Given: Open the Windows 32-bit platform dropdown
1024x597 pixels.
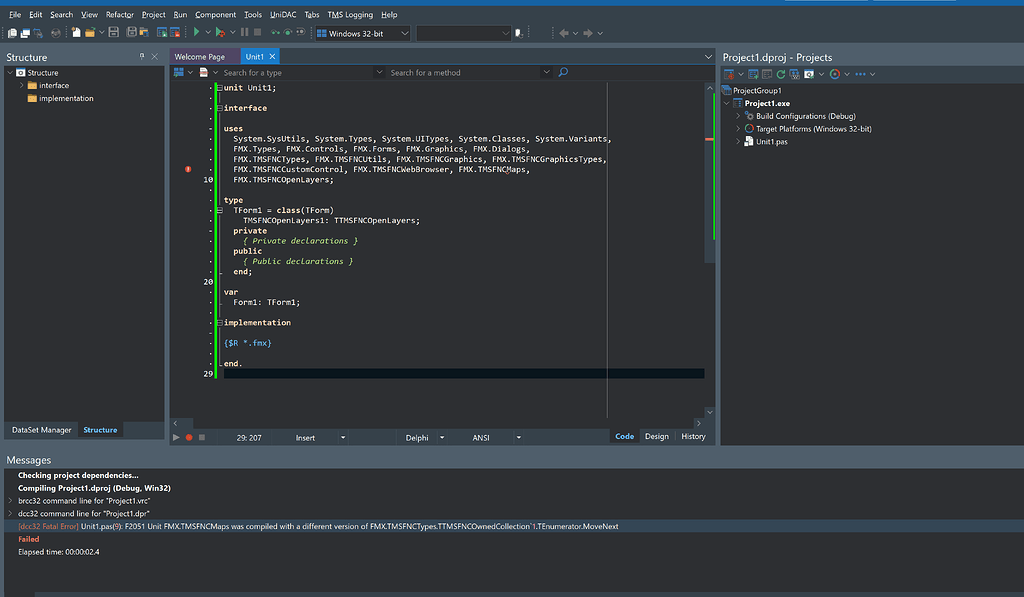Looking at the screenshot, I should point(363,33).
